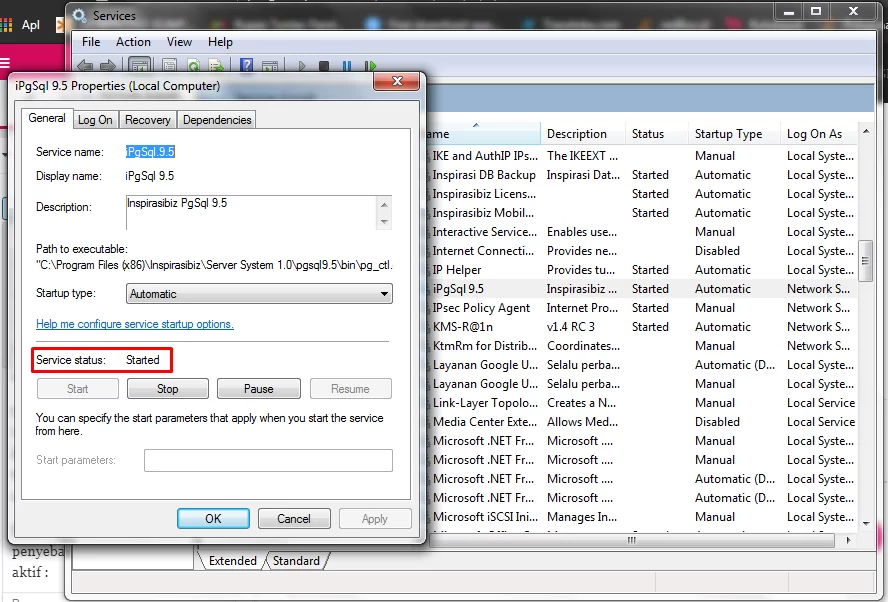
Task: Click the green Refresh toolbar icon
Action: click(x=193, y=66)
